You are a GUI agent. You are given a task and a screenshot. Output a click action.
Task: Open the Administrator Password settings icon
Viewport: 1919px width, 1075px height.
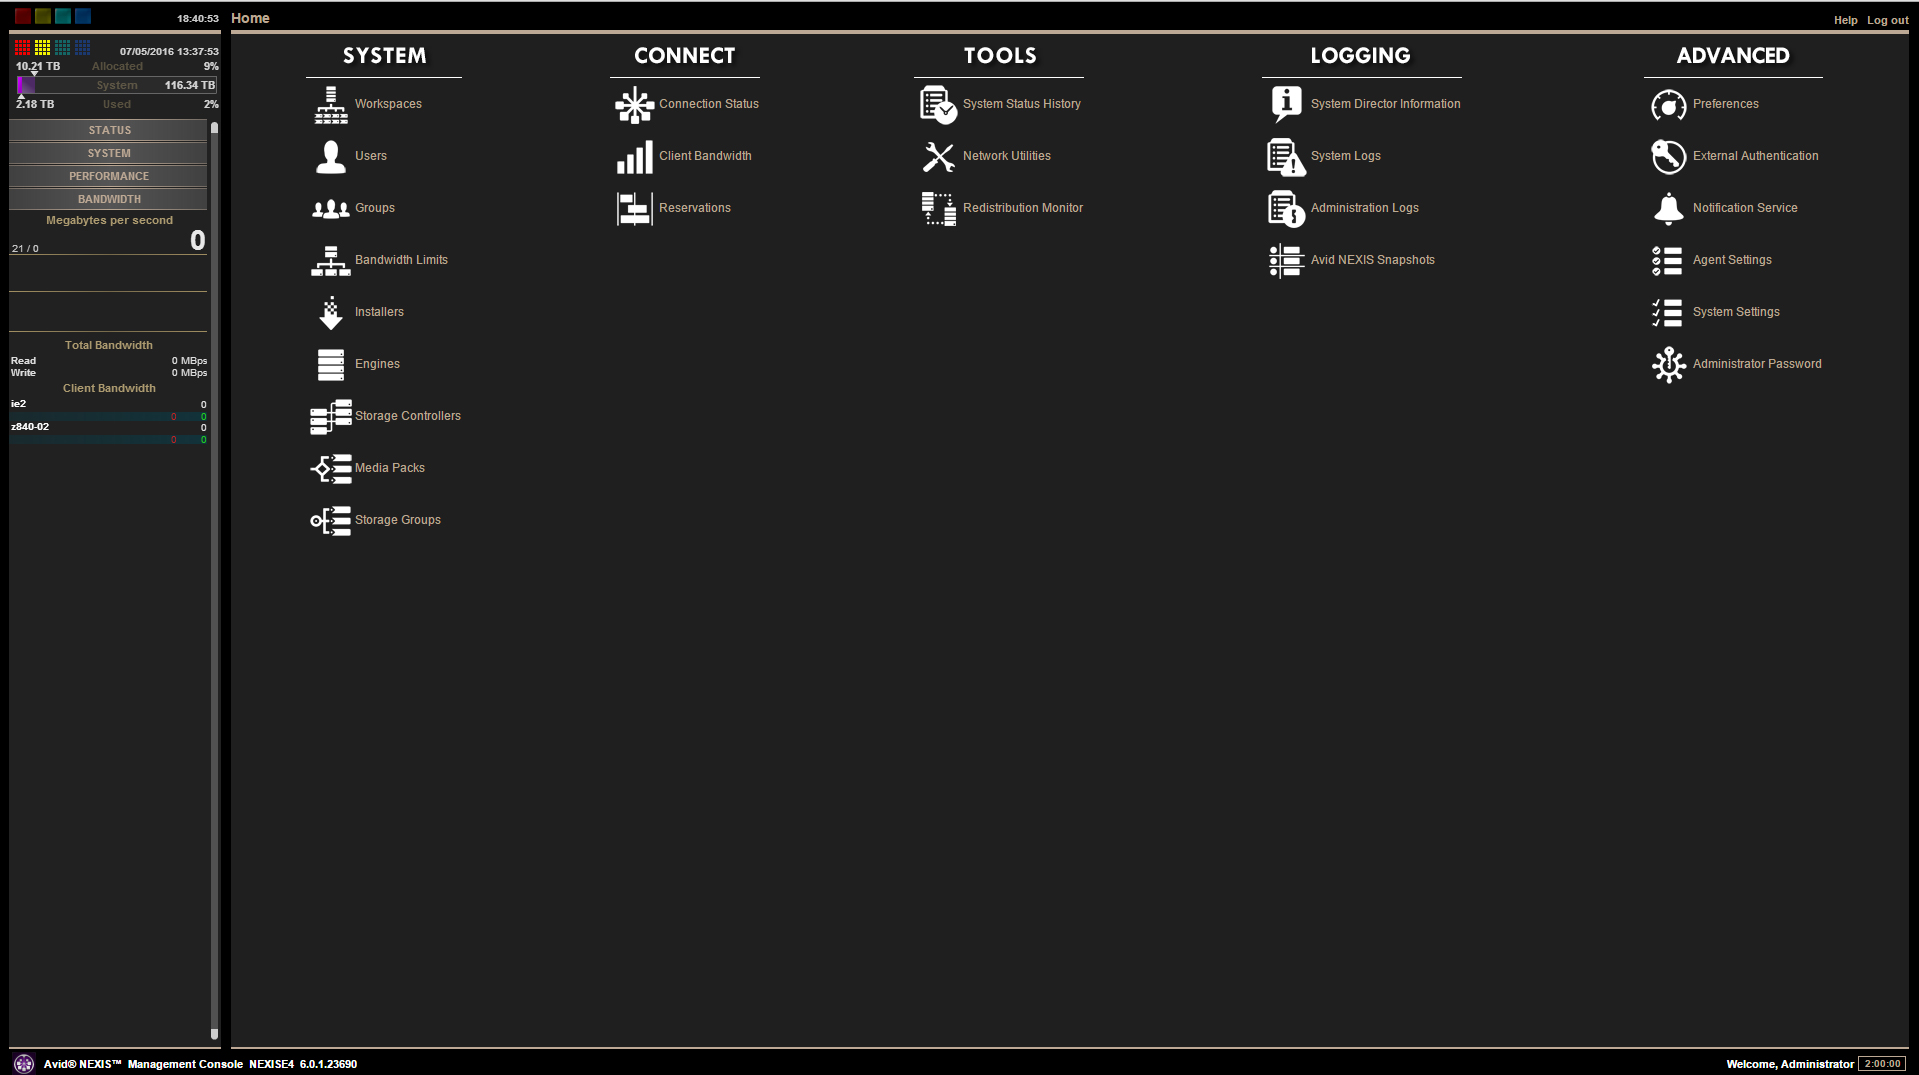(1668, 364)
